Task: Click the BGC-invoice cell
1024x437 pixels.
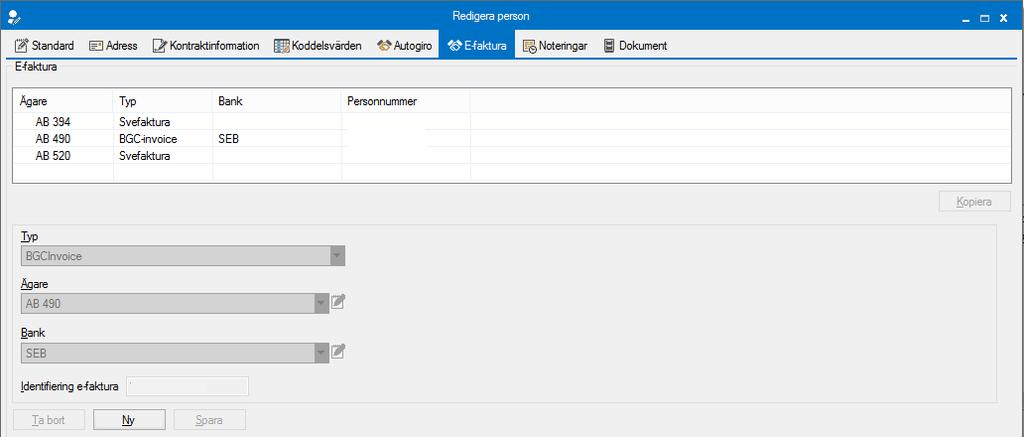Action: click(163, 138)
